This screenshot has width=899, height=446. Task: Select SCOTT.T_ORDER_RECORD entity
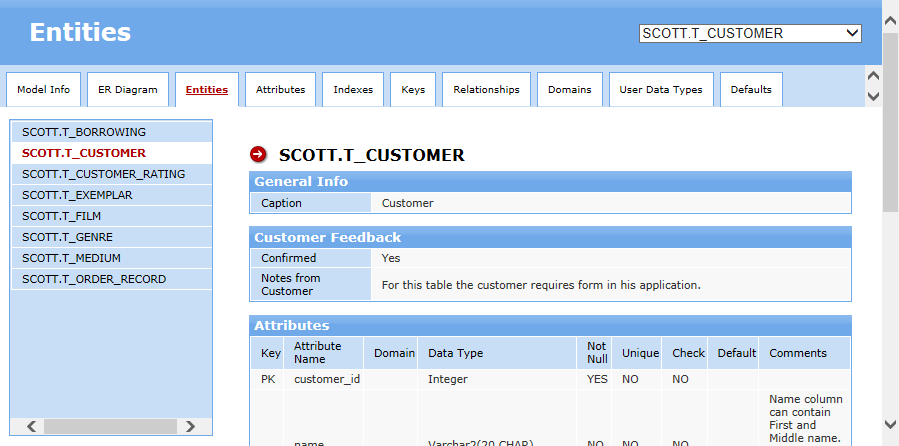94,279
